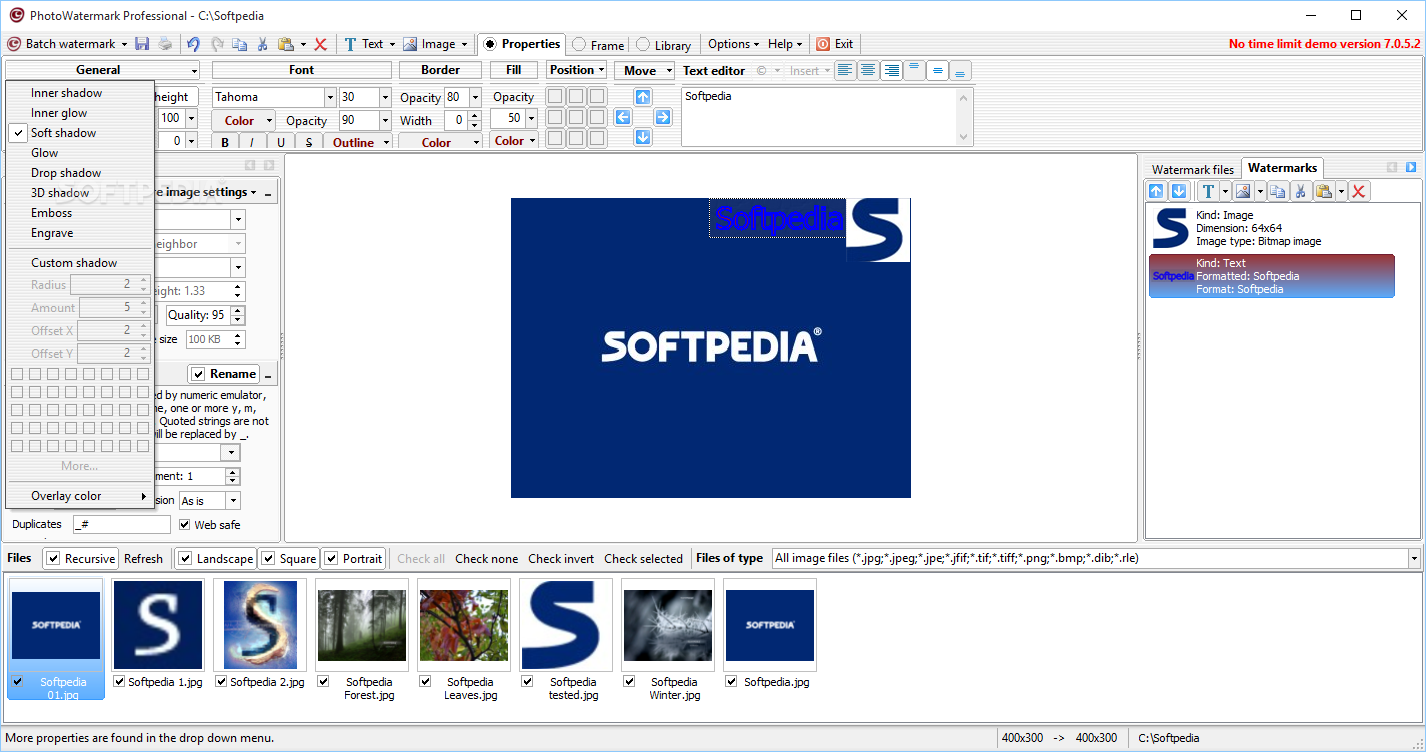1426x752 pixels.
Task: Select the Properties radio button
Action: click(x=489, y=44)
